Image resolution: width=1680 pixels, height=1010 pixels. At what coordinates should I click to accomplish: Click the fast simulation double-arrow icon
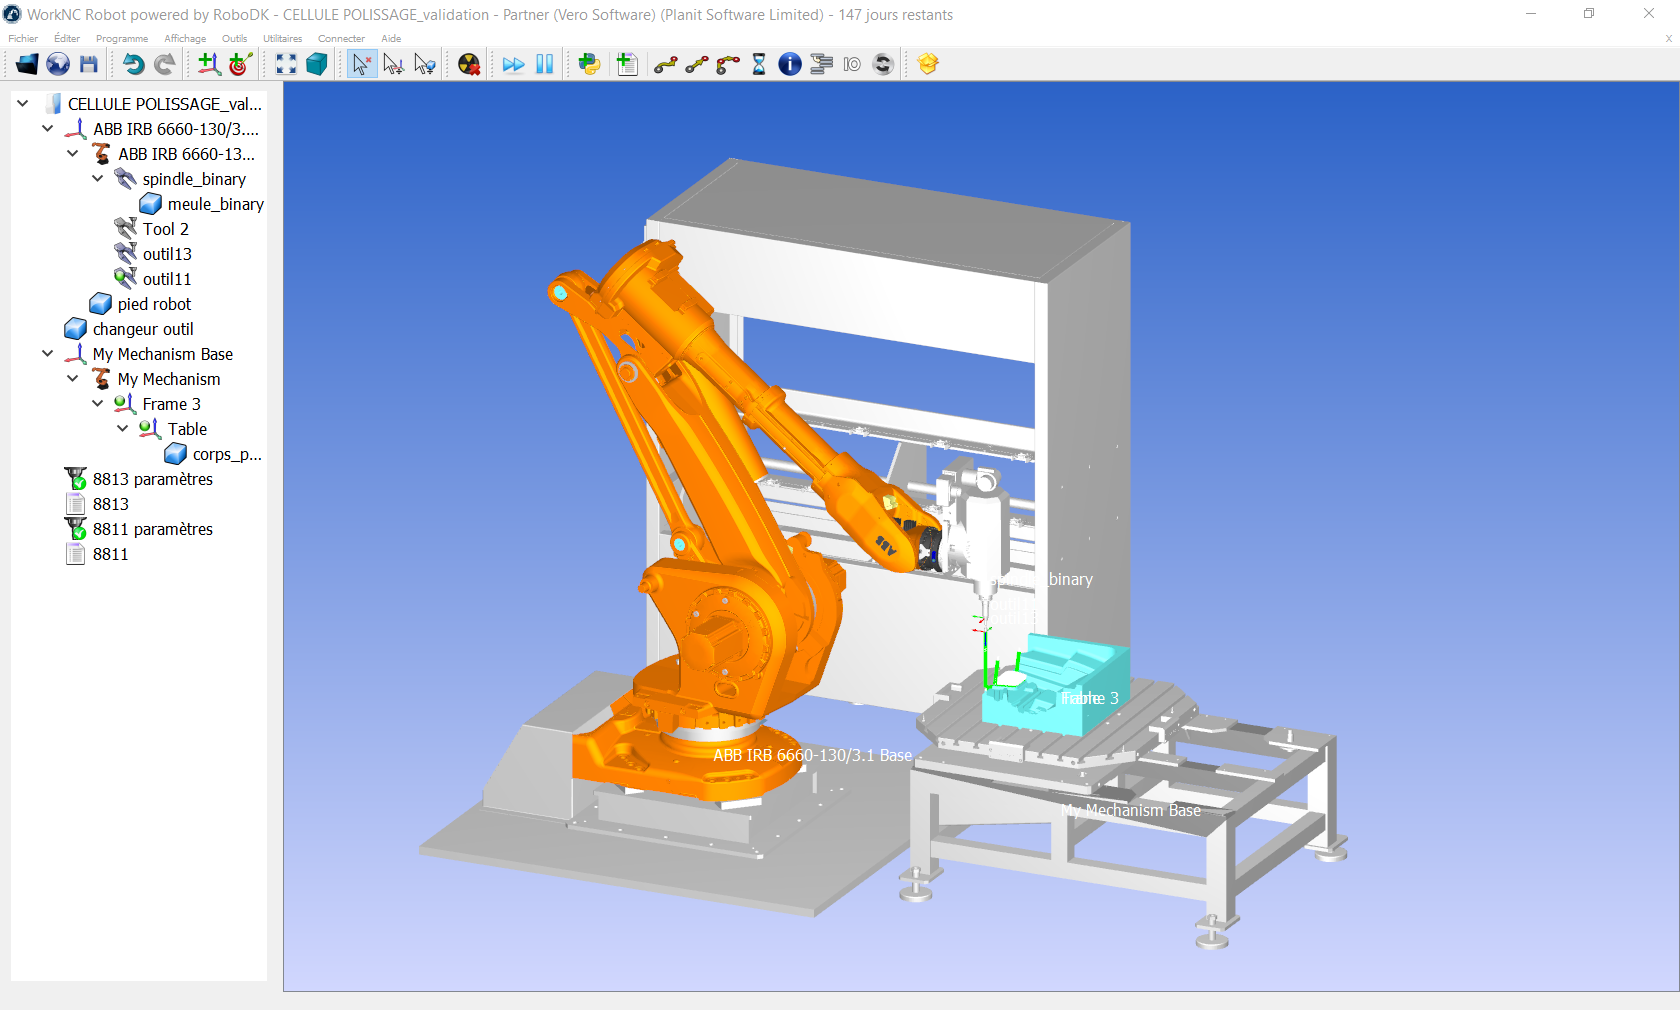(x=513, y=64)
